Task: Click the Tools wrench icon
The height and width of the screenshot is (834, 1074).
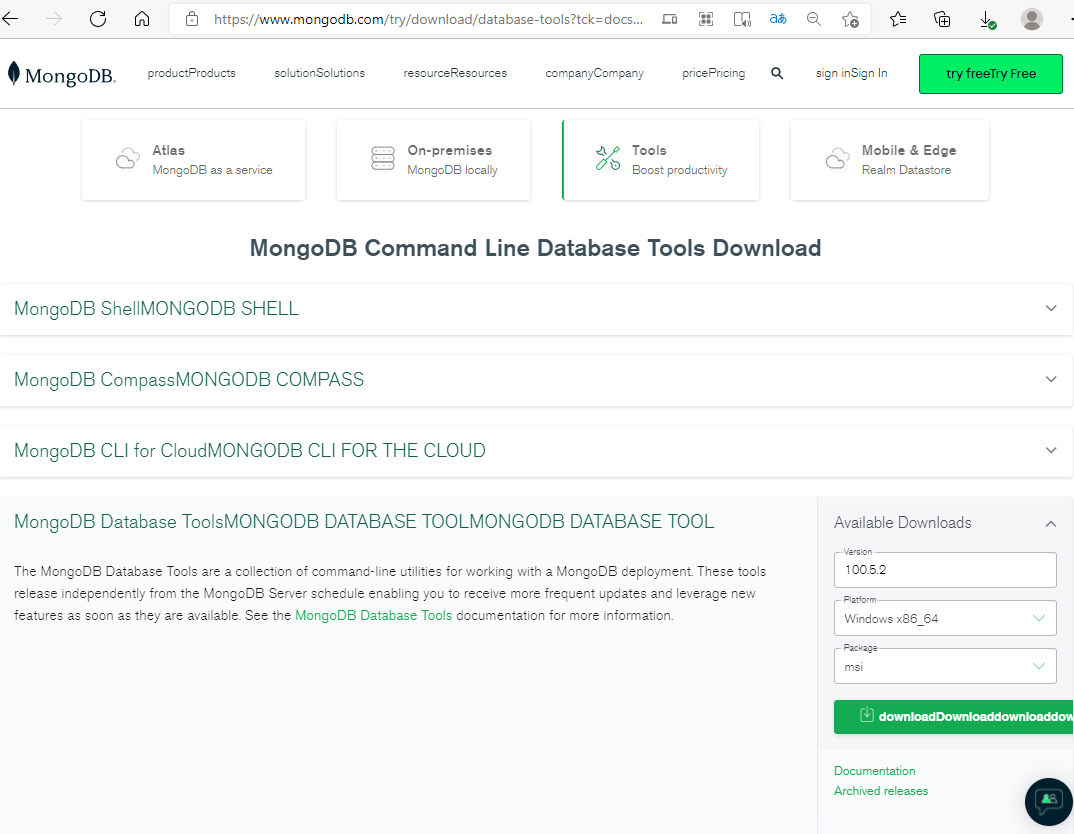Action: pyautogui.click(x=608, y=158)
